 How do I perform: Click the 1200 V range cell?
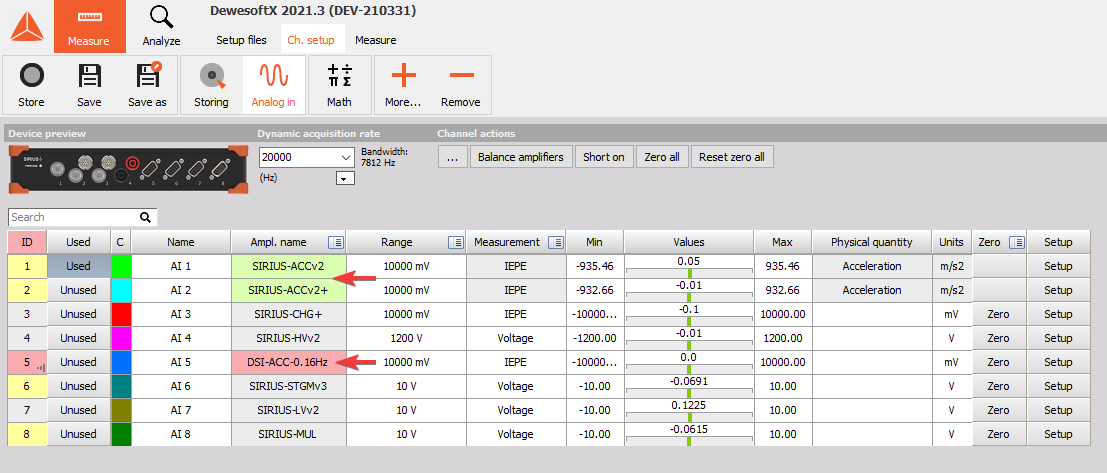pyautogui.click(x=406, y=338)
